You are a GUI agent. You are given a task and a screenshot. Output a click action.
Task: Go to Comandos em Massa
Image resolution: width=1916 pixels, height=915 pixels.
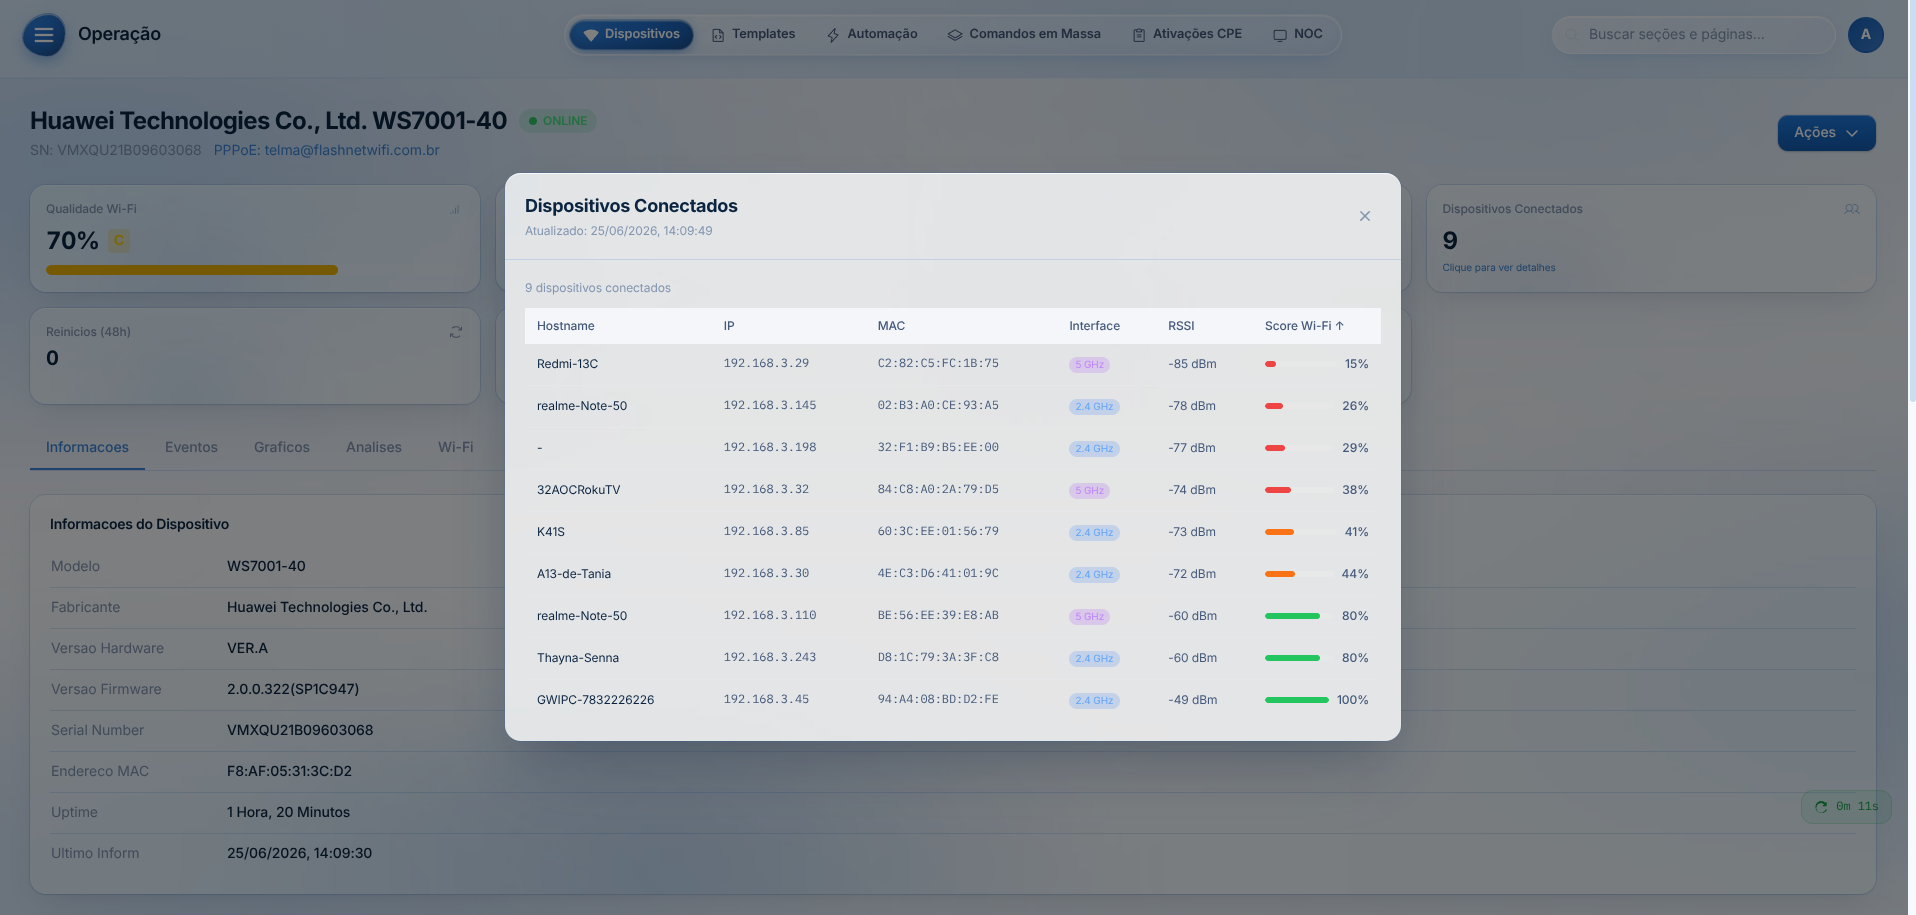click(1024, 34)
